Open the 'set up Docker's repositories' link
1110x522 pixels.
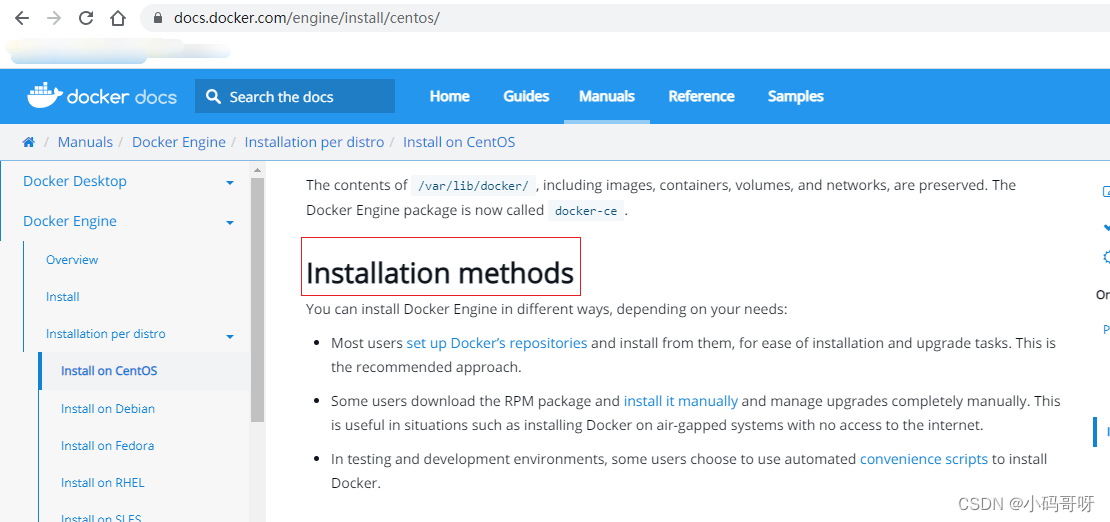coord(496,343)
